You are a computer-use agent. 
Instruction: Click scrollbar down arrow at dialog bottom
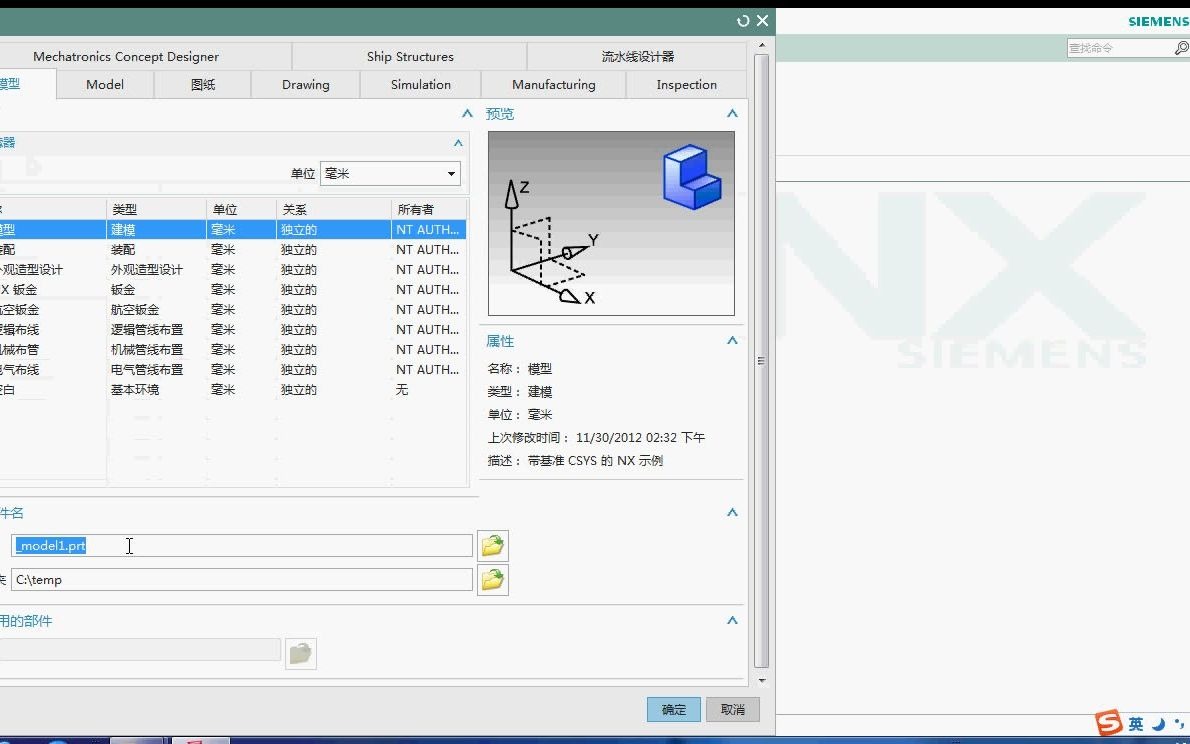[x=762, y=681]
